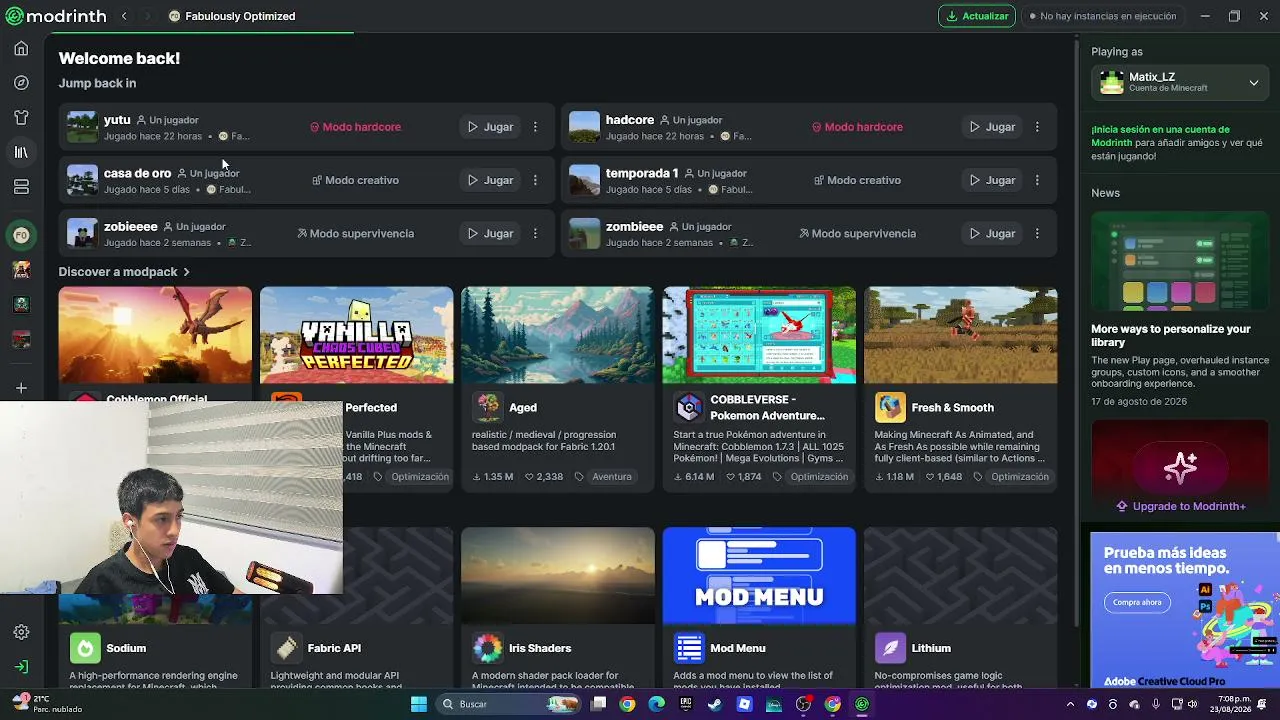Click Optimización tag on Fresh & Smooth card

tap(1020, 477)
